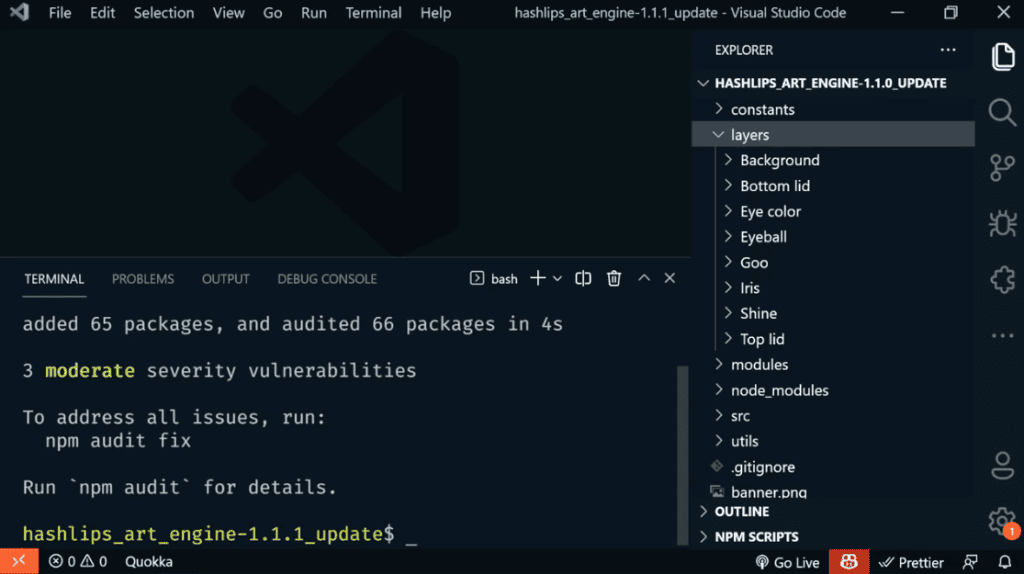Open the Edit menu
Viewport: 1024px width, 574px height.
(102, 12)
